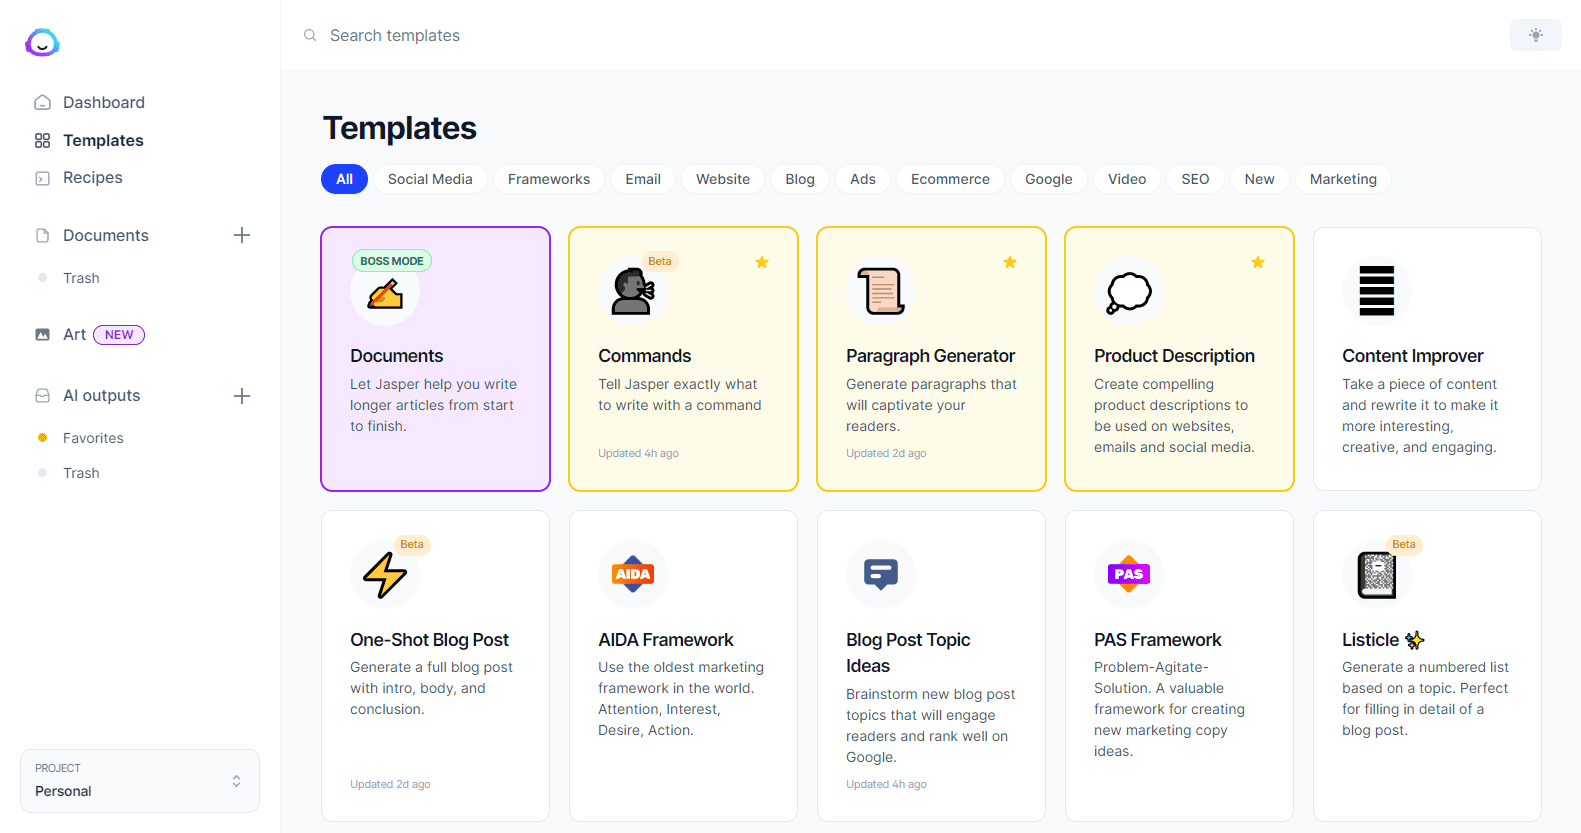Click the Art image icon

coord(42,335)
